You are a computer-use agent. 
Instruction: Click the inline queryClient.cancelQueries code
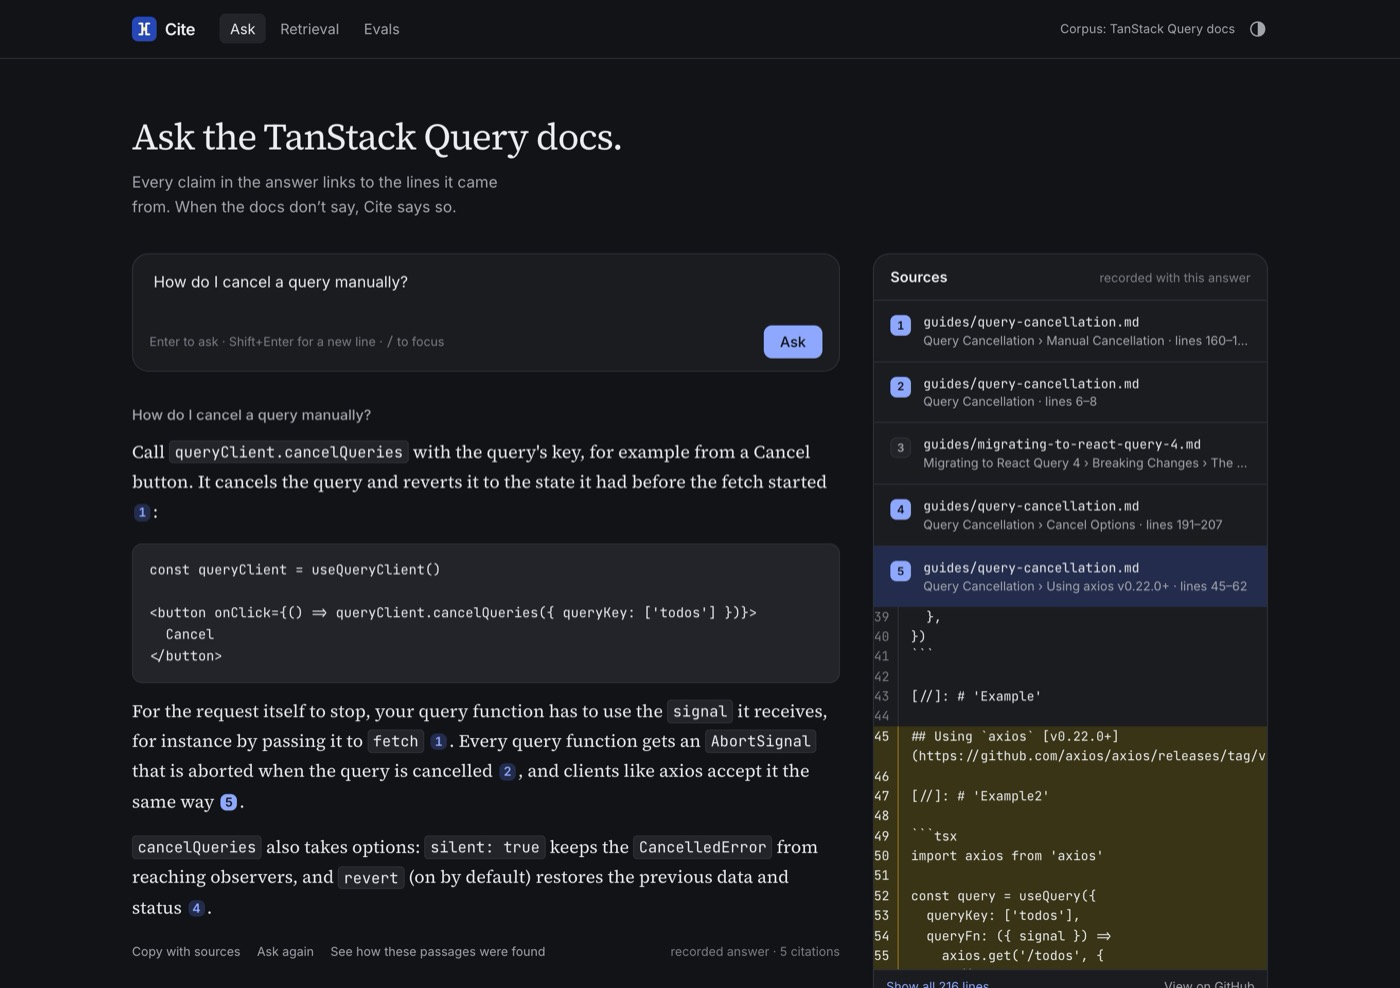click(289, 452)
